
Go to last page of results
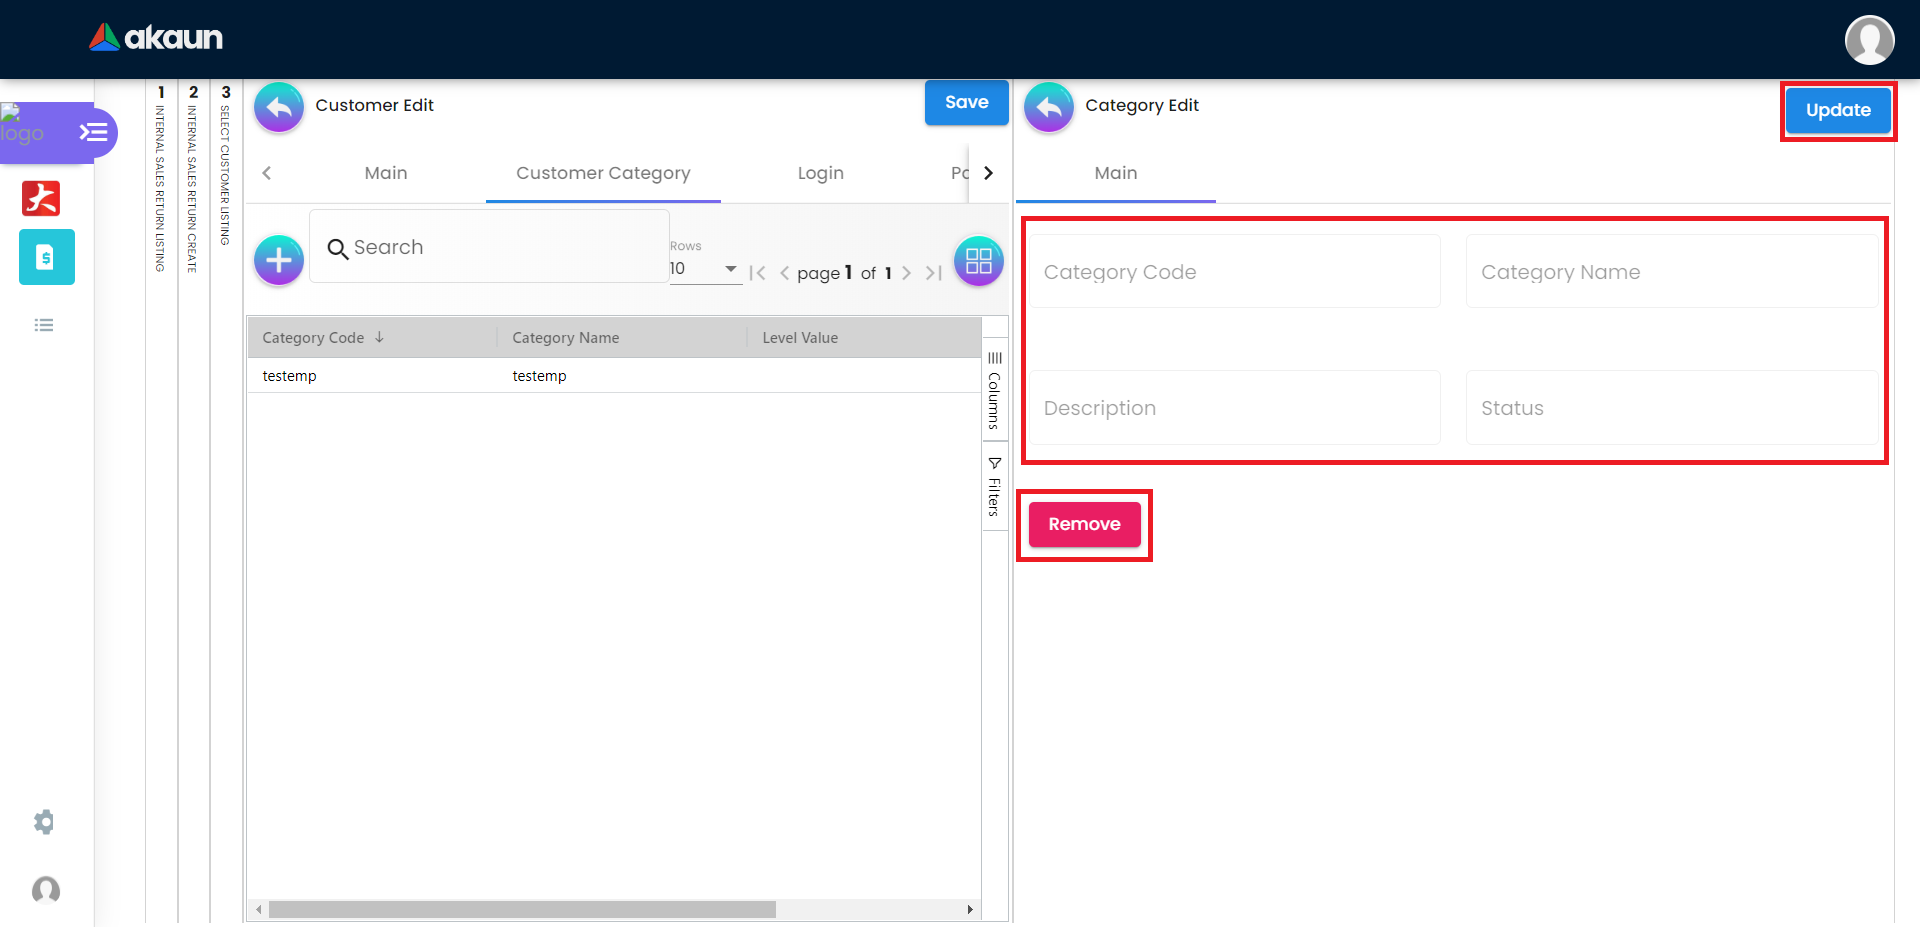pos(934,273)
